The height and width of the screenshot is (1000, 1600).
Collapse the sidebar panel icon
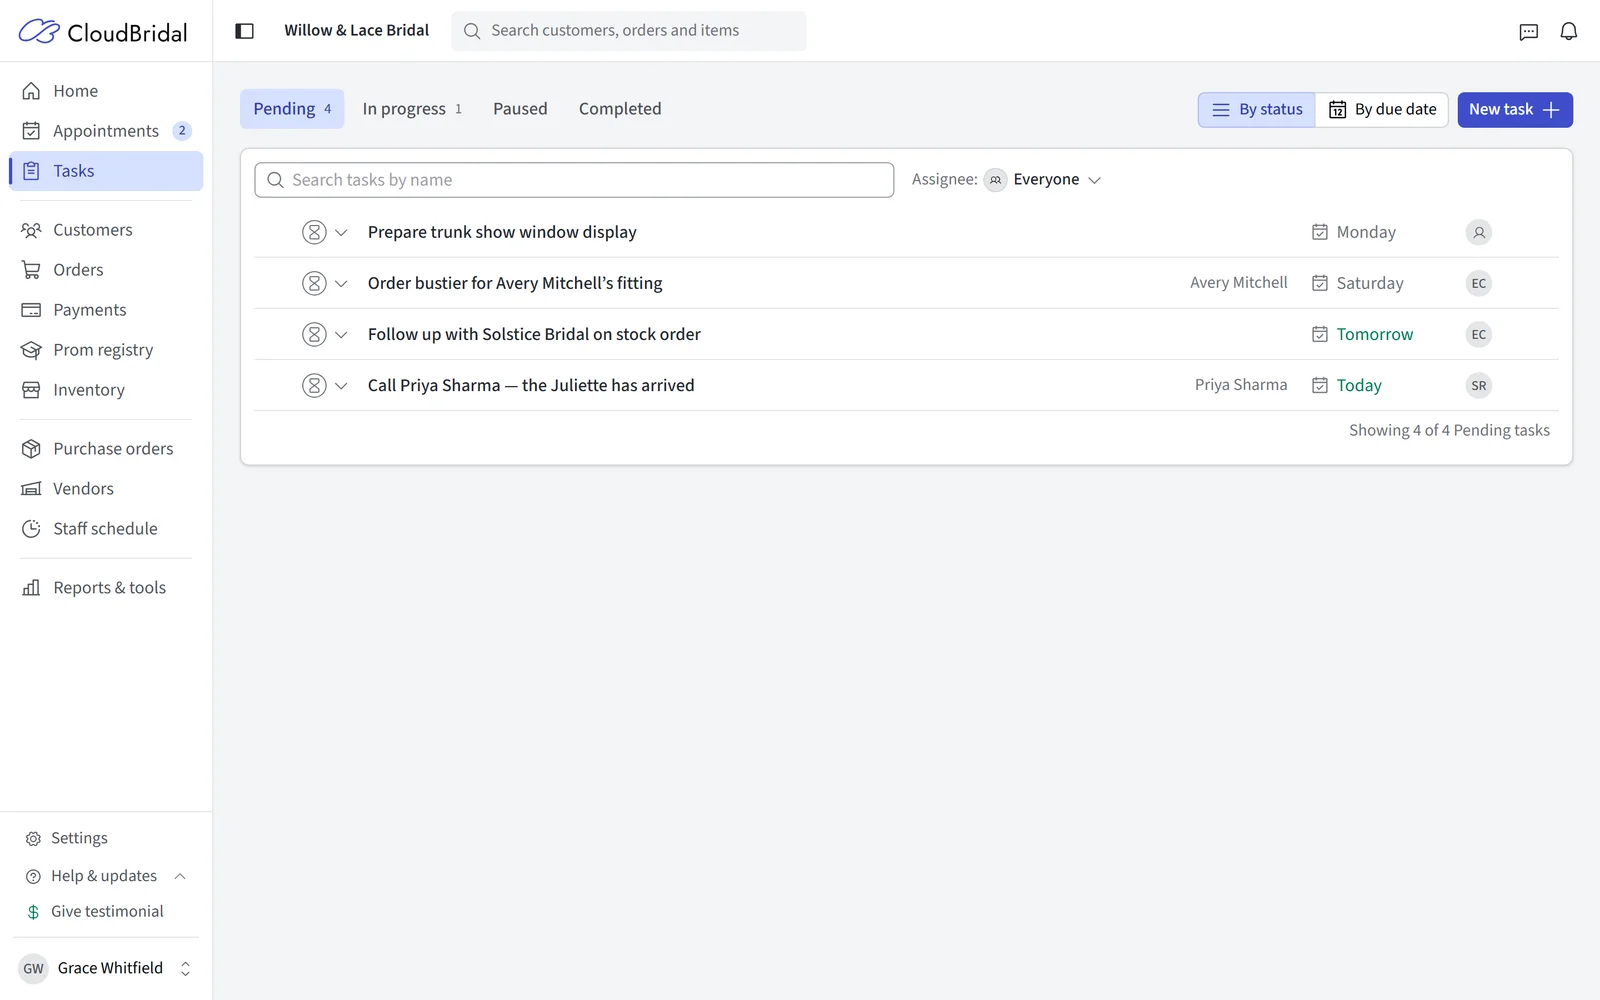[x=244, y=31]
